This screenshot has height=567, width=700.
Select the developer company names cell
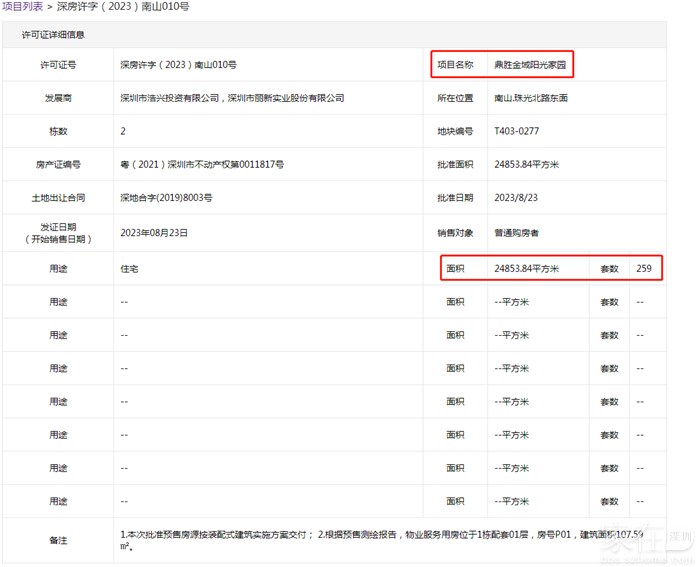[x=231, y=98]
